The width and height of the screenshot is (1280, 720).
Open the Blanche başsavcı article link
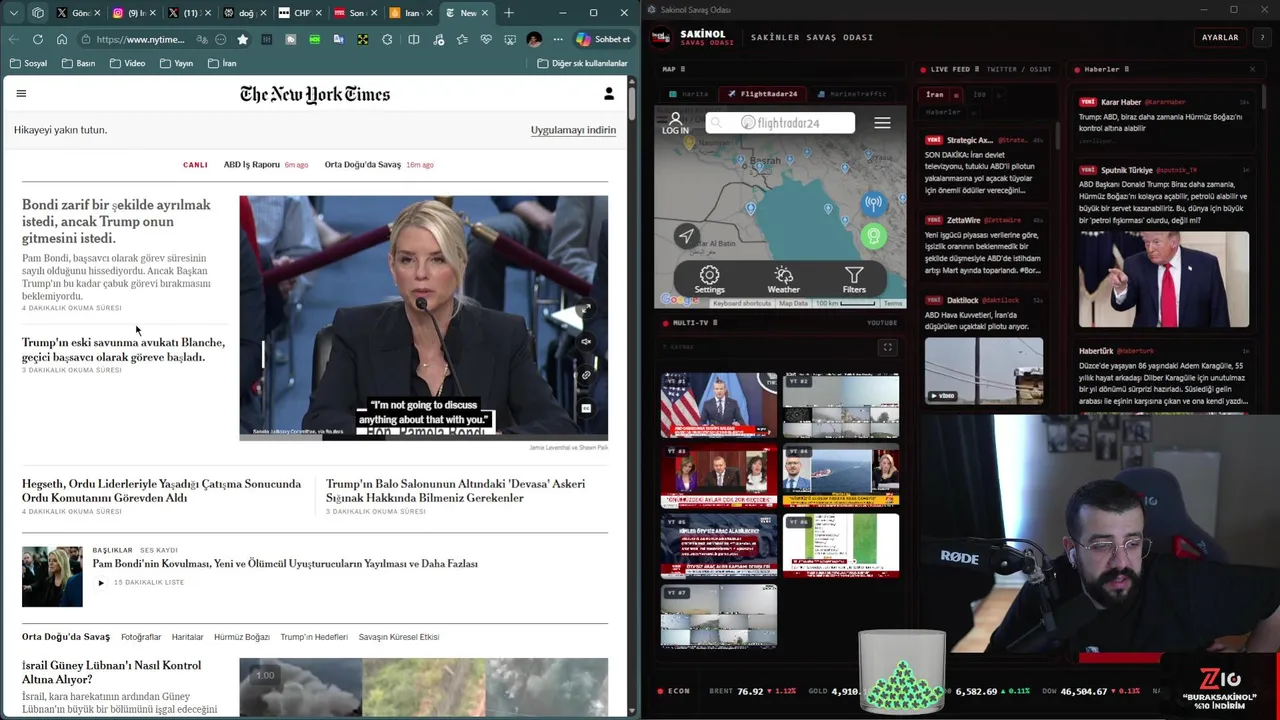point(123,349)
